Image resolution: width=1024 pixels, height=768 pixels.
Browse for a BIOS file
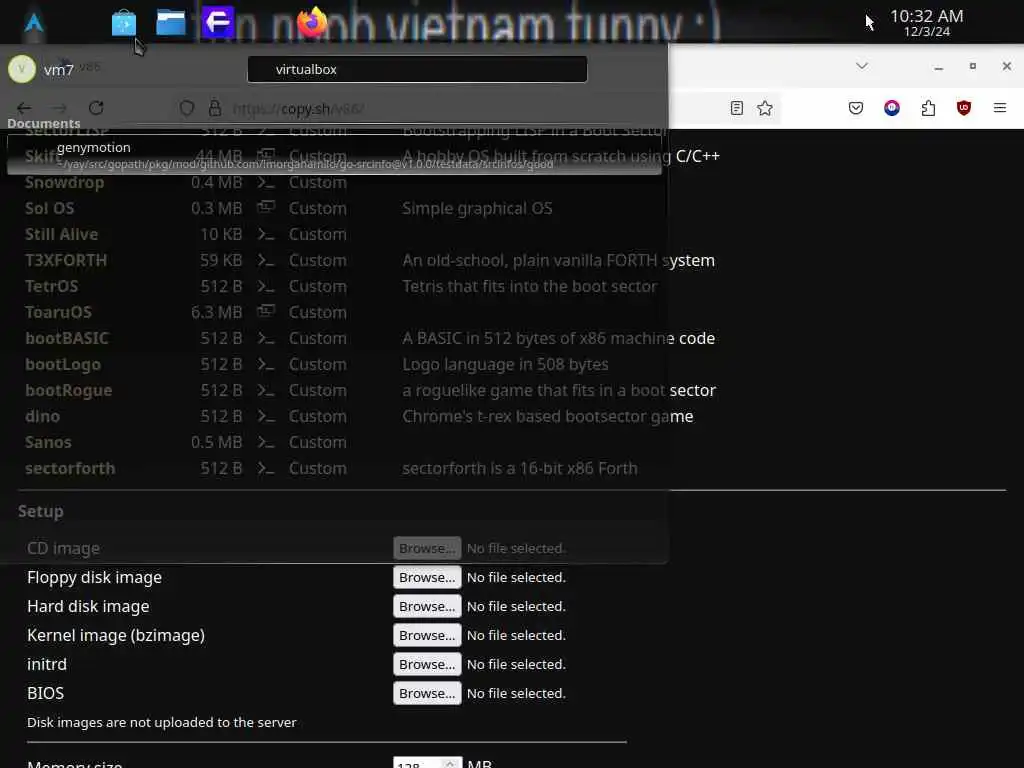(427, 694)
